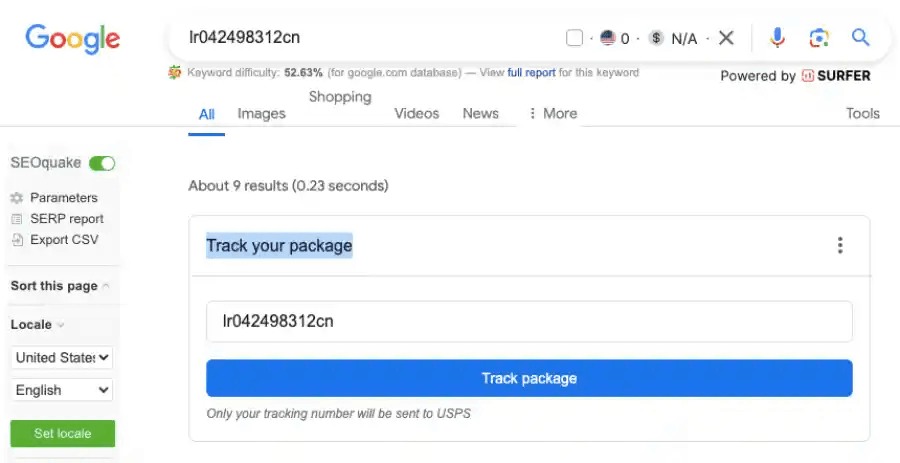Image resolution: width=900 pixels, height=463 pixels.
Task: Open the full report link
Action: tap(532, 73)
